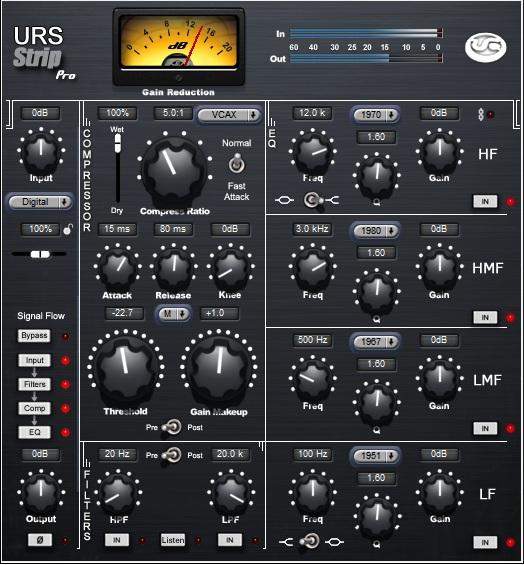This screenshot has height=565, width=524.
Task: Toggle the HPF IN button
Action: tap(117, 540)
